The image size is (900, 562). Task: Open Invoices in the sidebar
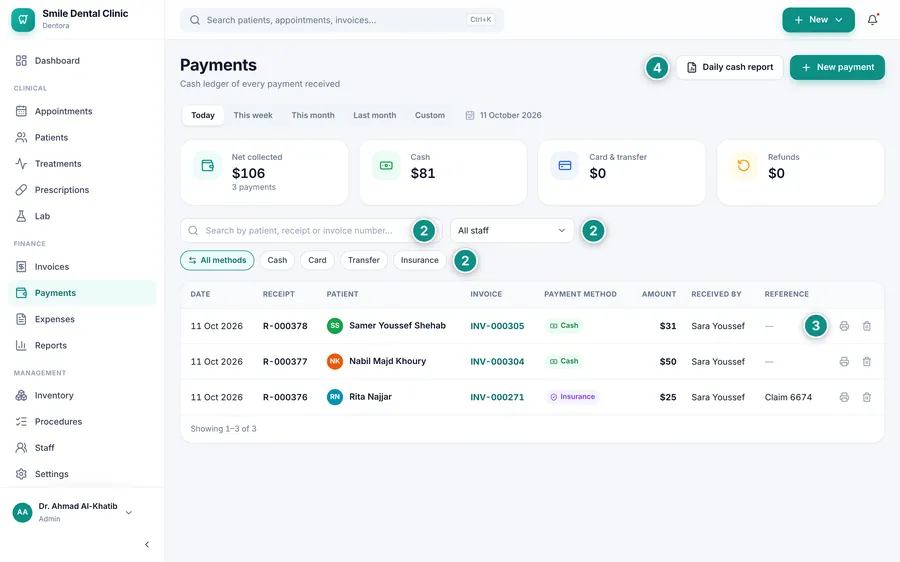pos(82,267)
